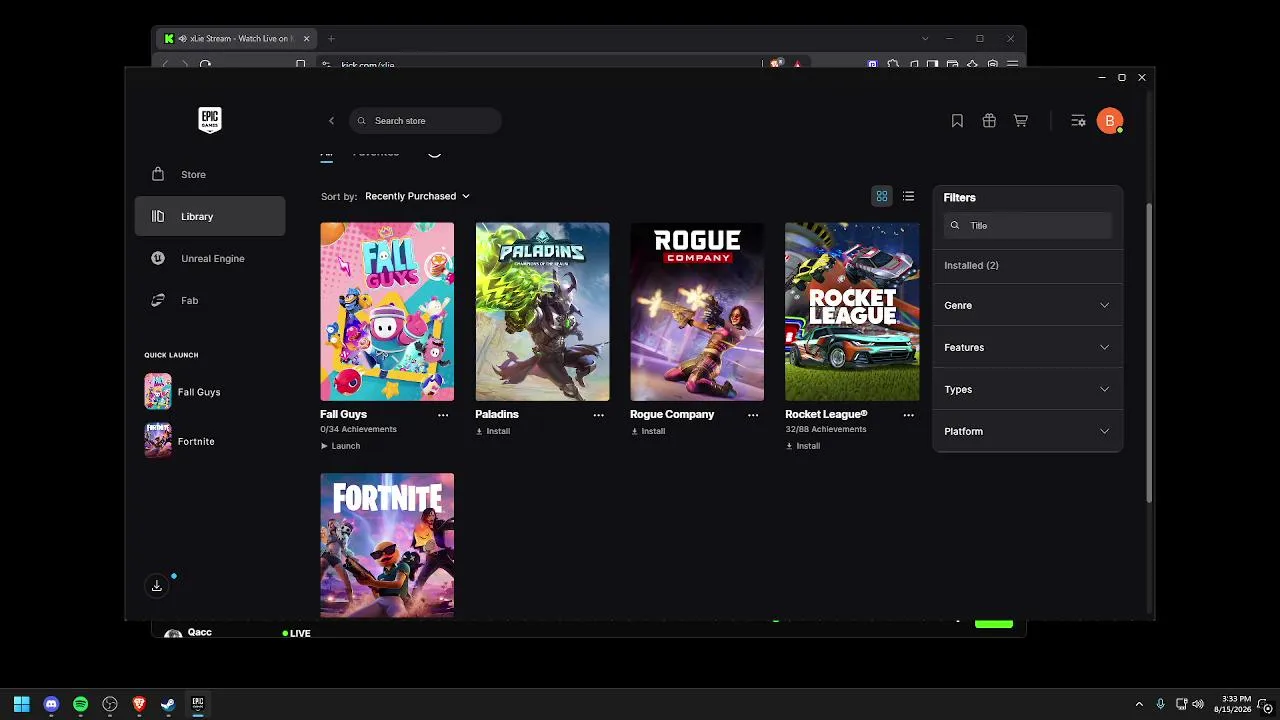
Task: Click Install under Rogue Company
Action: pos(648,431)
